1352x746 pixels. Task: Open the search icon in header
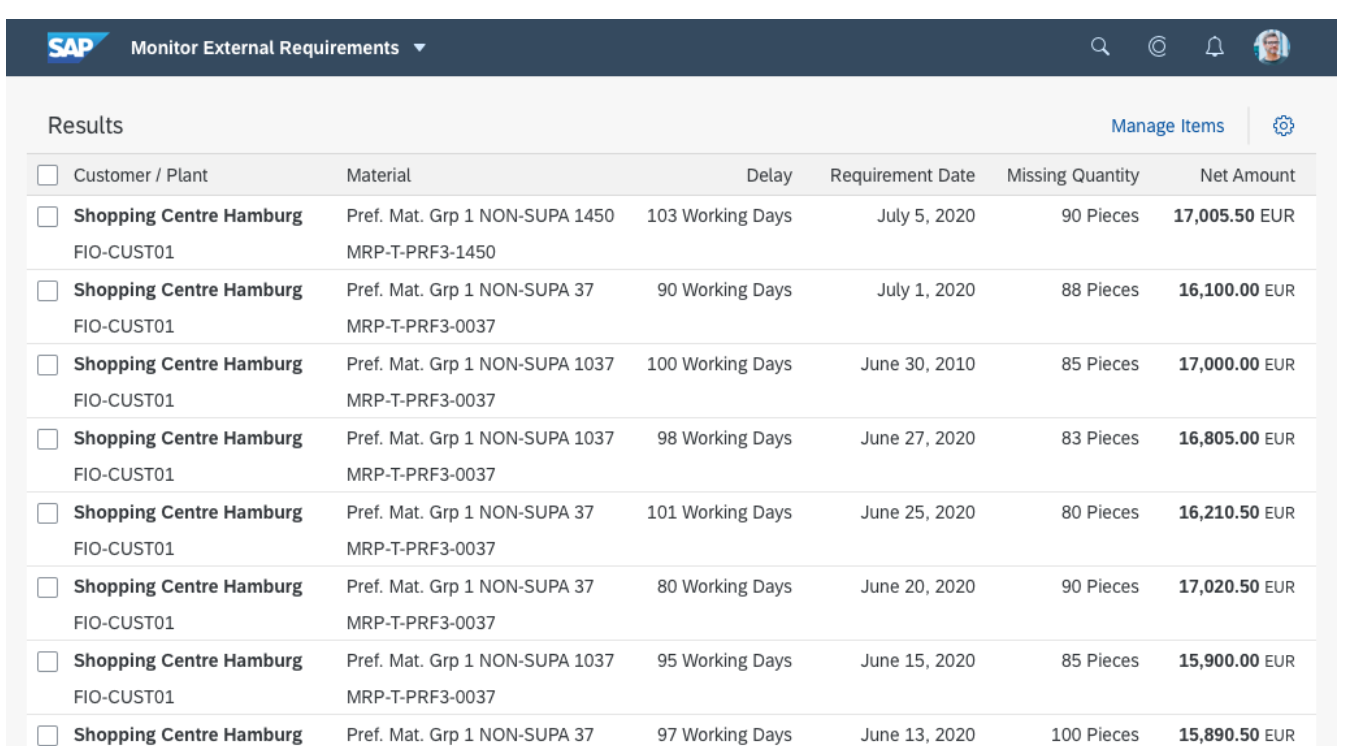[1100, 46]
